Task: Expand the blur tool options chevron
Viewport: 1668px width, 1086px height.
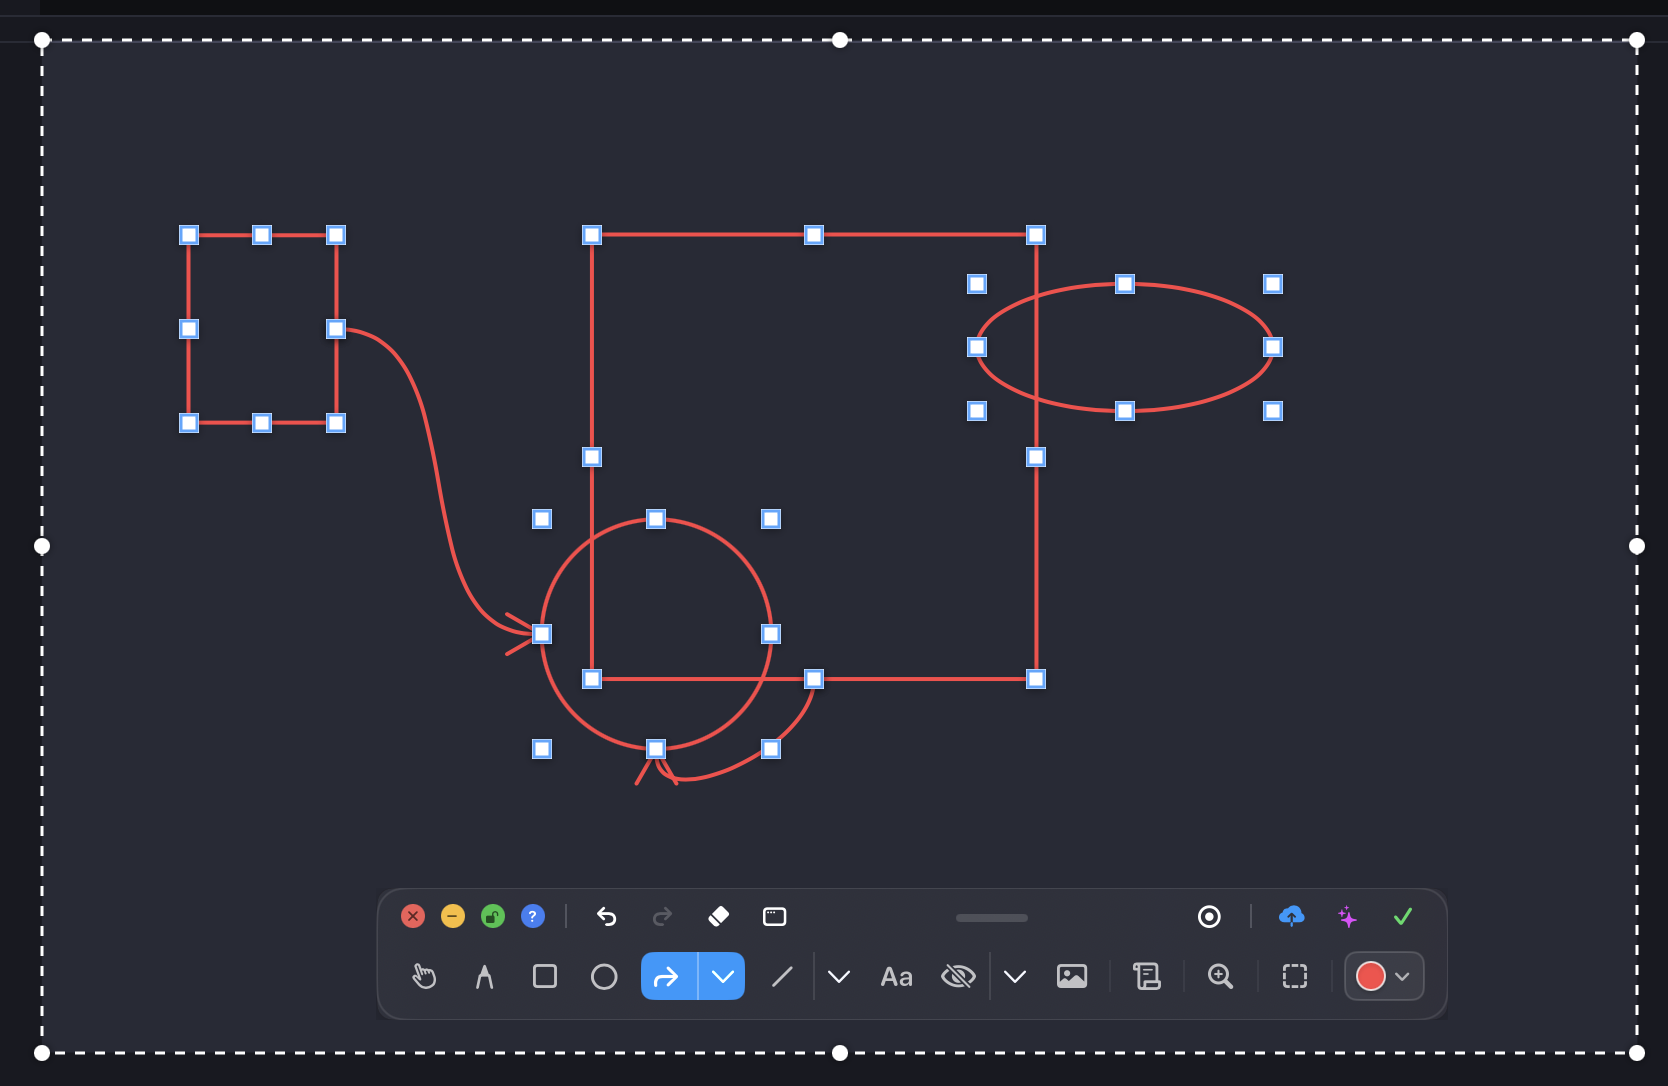Action: 1015,976
